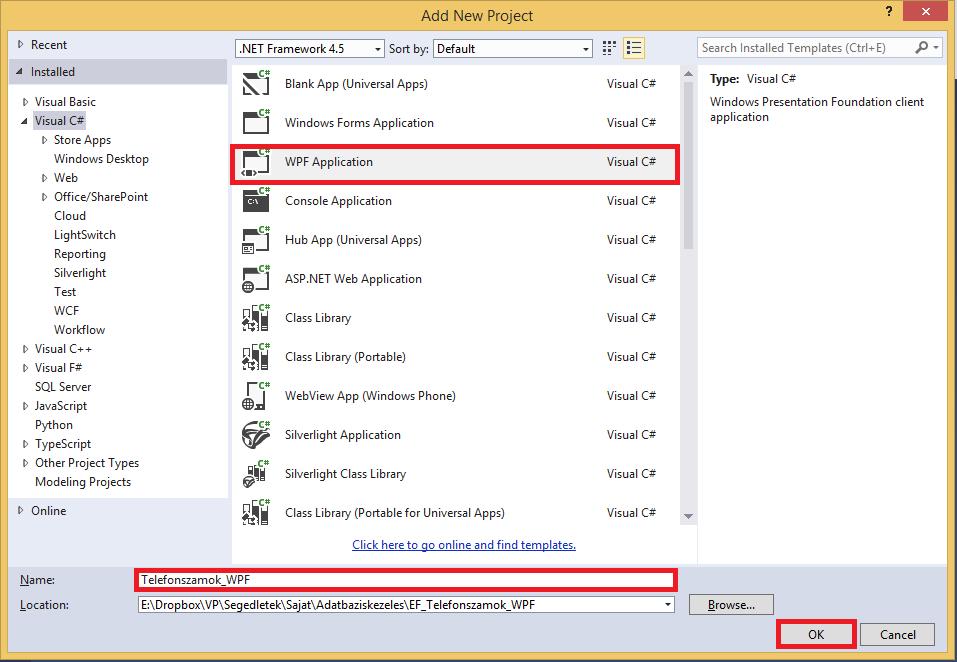Expand the Recent section
Screen dimensions: 957x662
pos(21,45)
